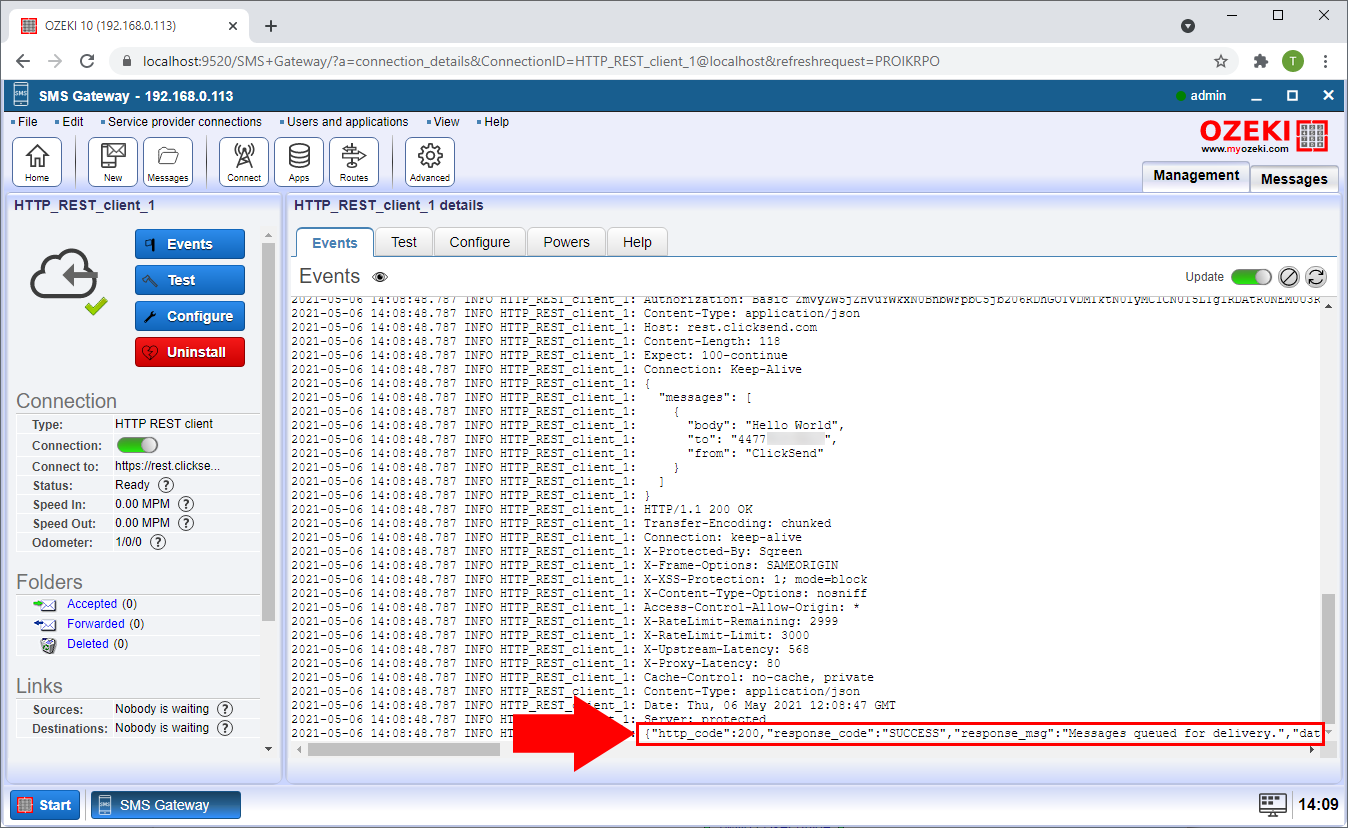Click the OZEKI logo
The width and height of the screenshot is (1348, 828).
coord(1264,136)
